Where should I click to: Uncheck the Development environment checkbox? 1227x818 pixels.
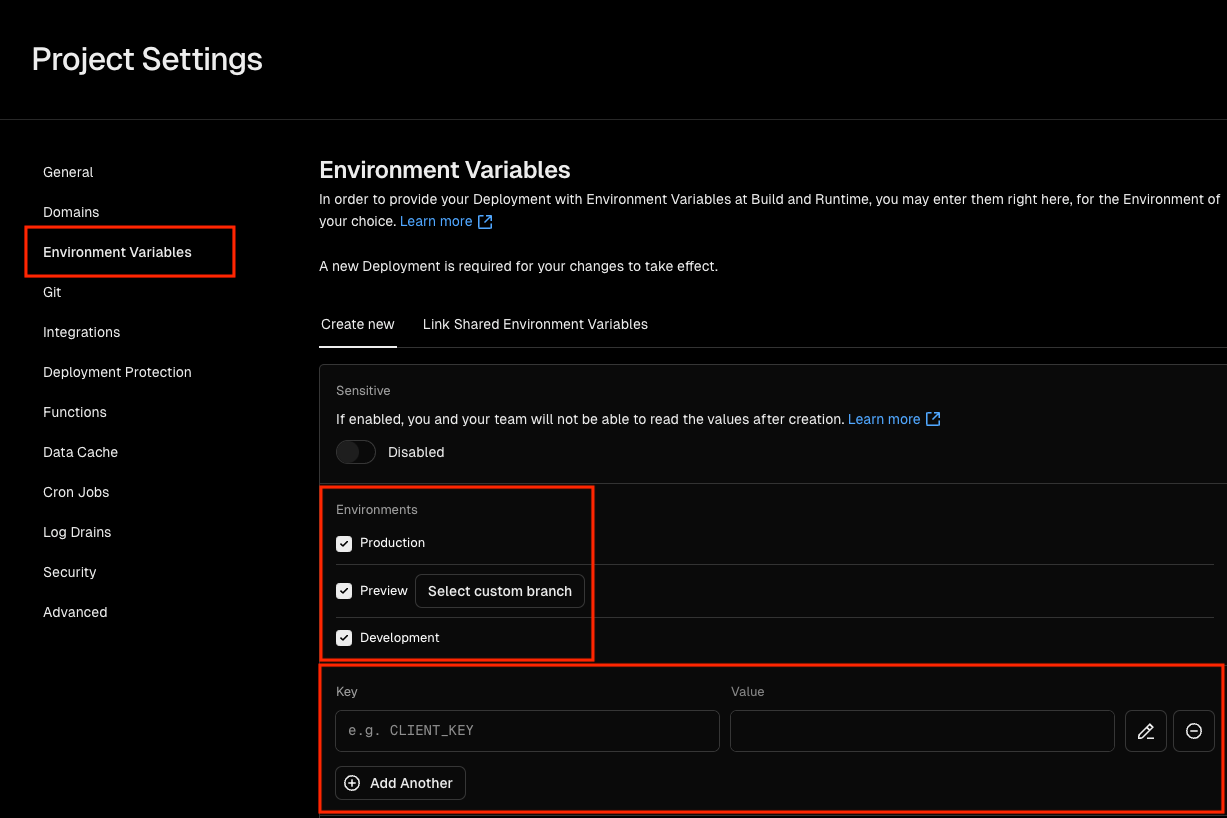(x=344, y=638)
